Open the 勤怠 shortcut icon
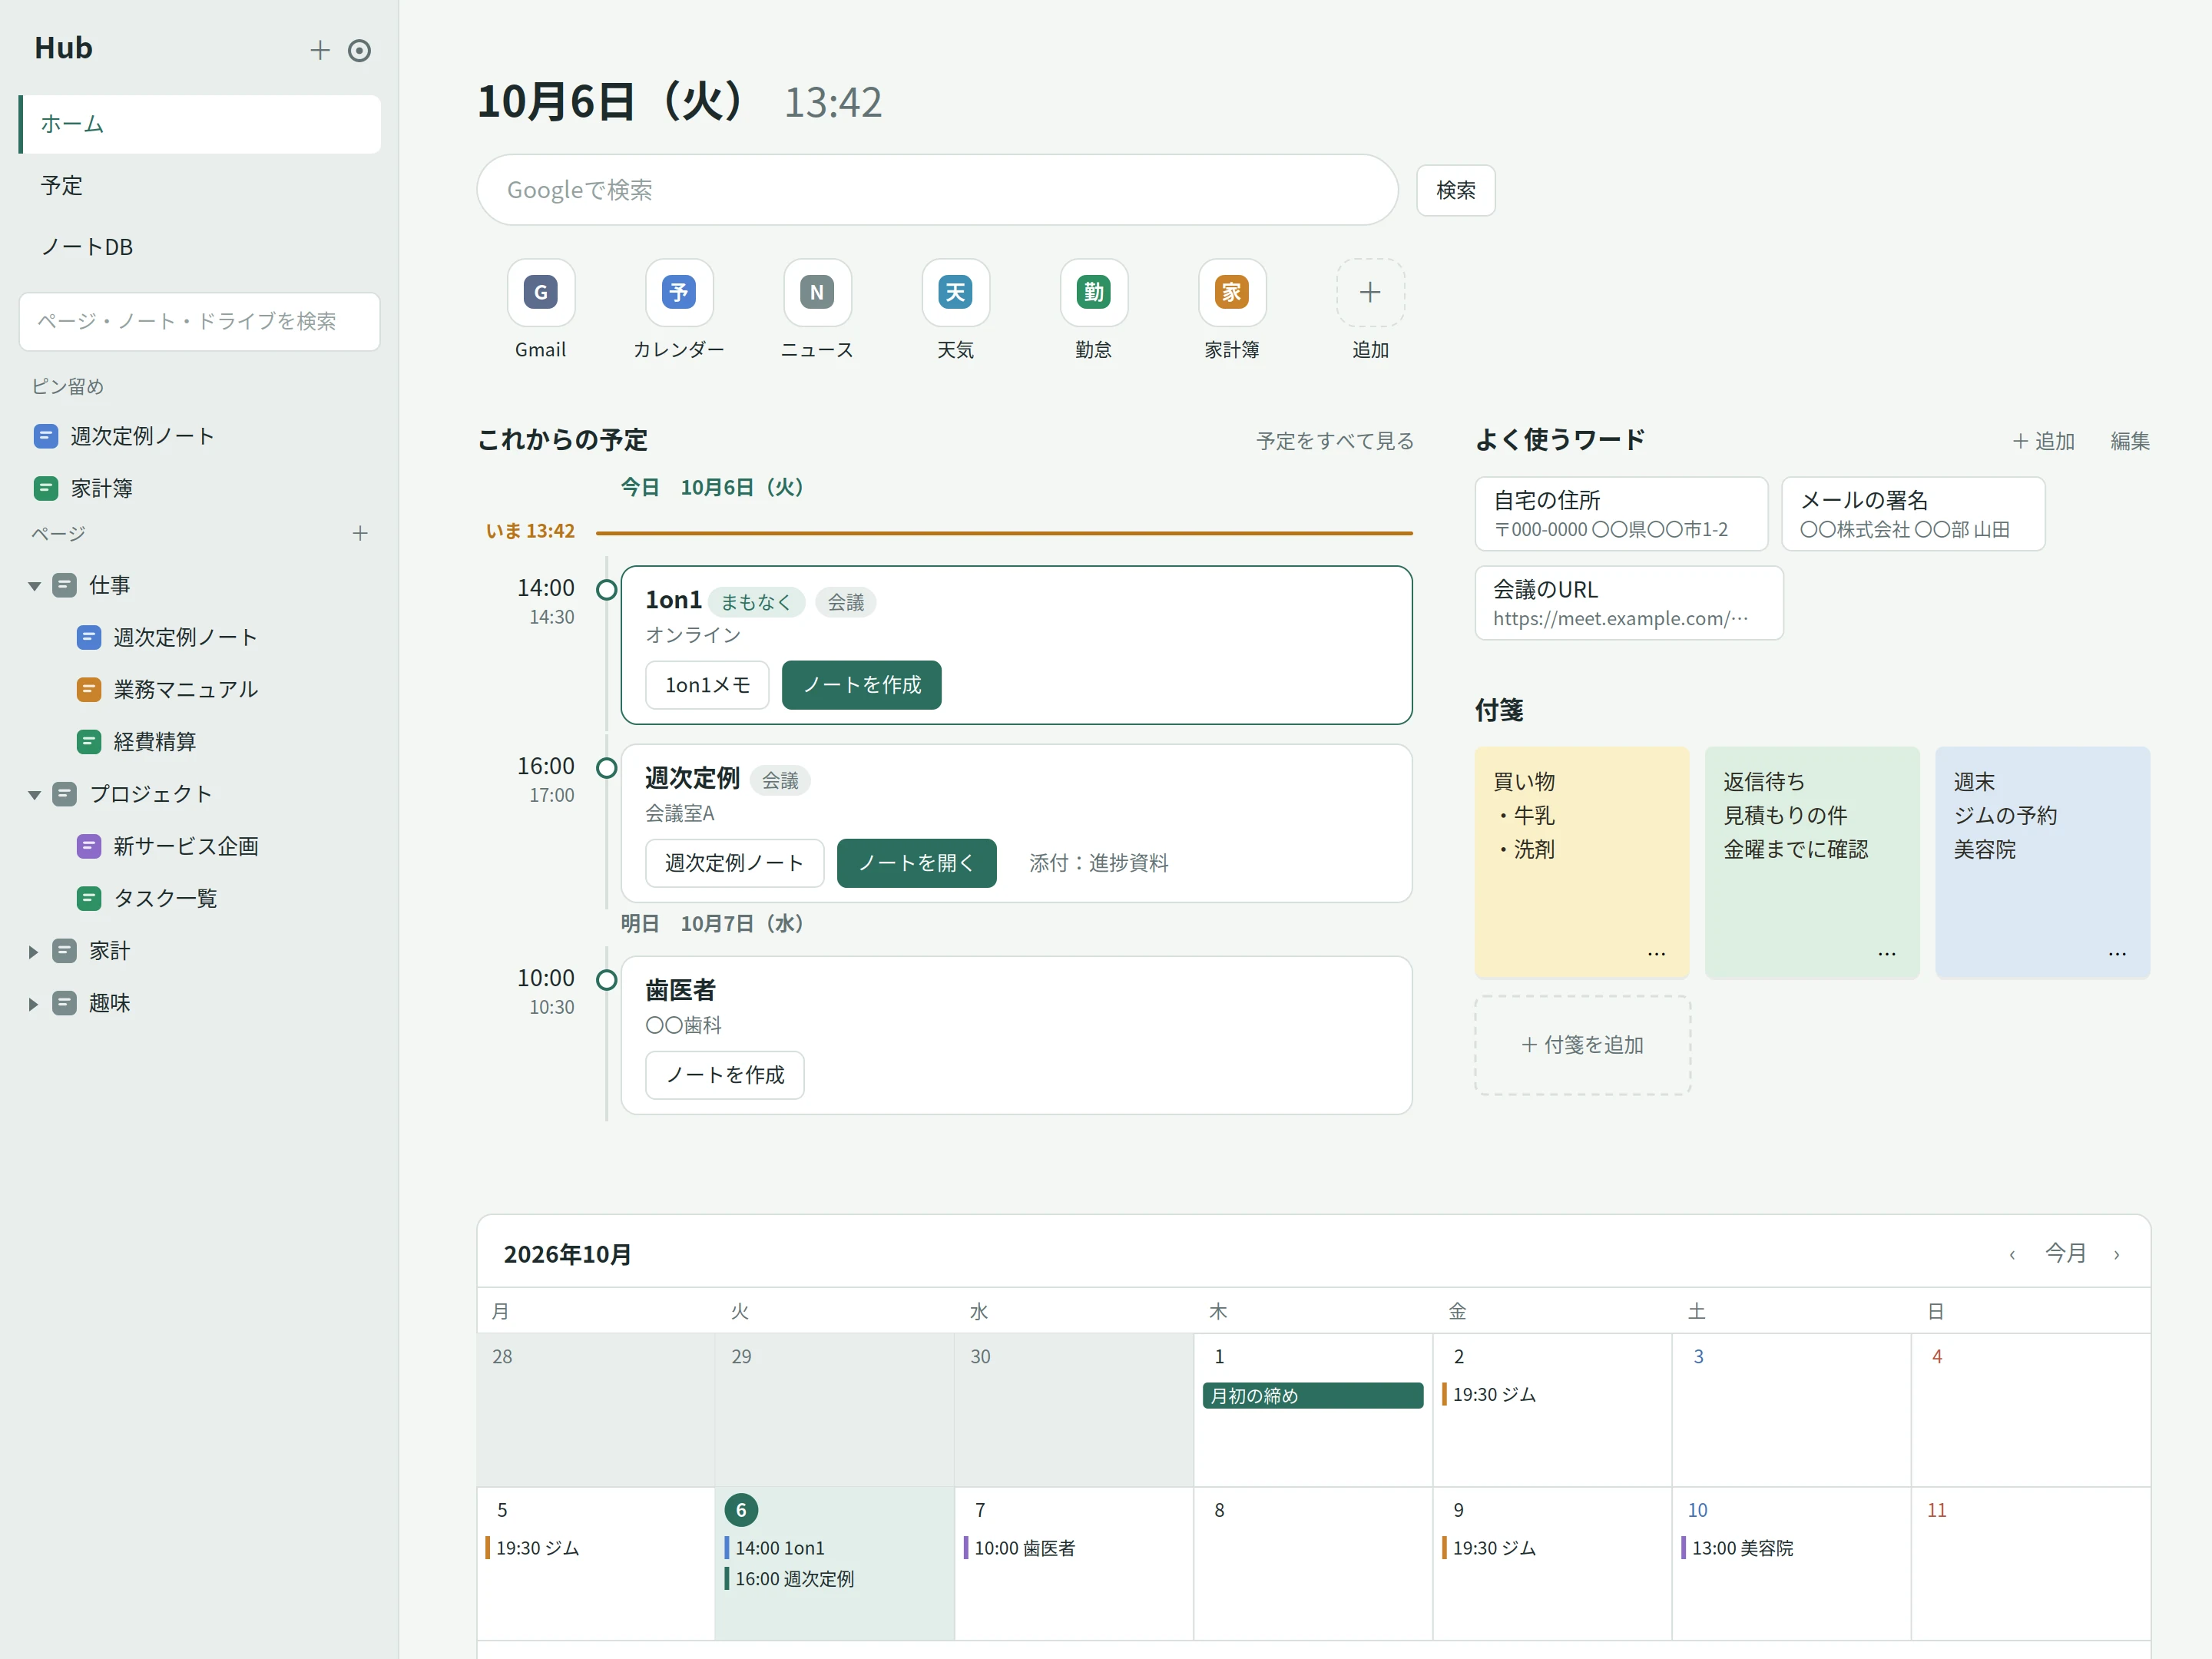 1094,292
